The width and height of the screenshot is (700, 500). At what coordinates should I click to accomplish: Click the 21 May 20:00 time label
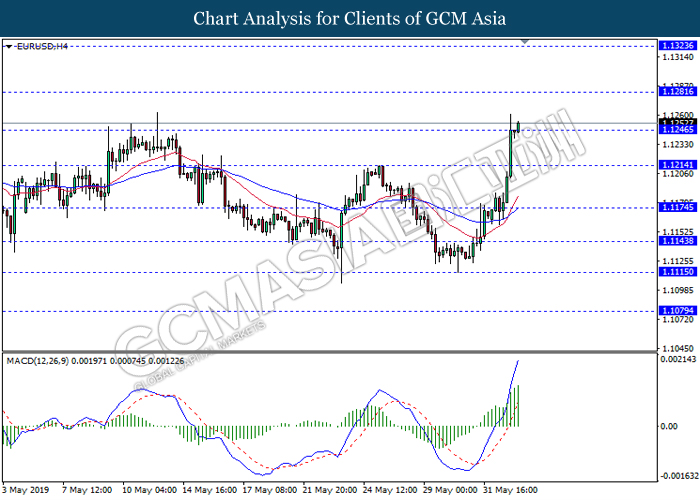(x=330, y=490)
